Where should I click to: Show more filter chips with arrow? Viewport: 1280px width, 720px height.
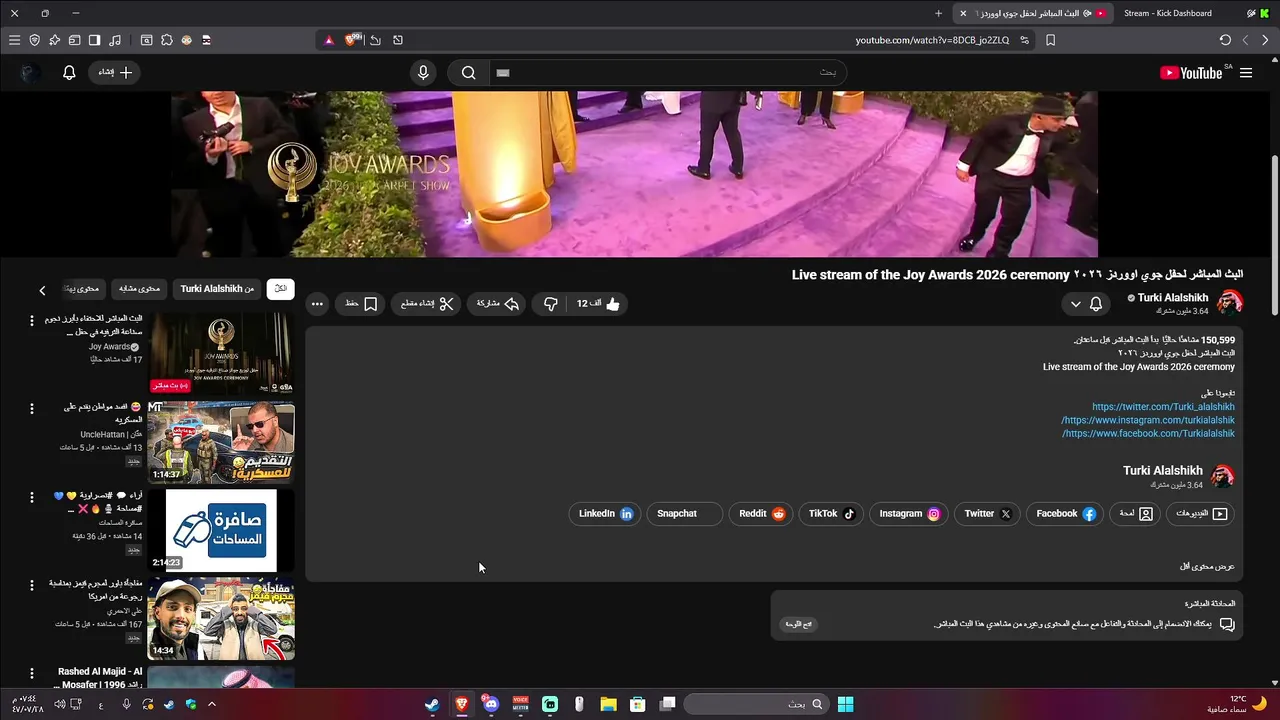42,290
